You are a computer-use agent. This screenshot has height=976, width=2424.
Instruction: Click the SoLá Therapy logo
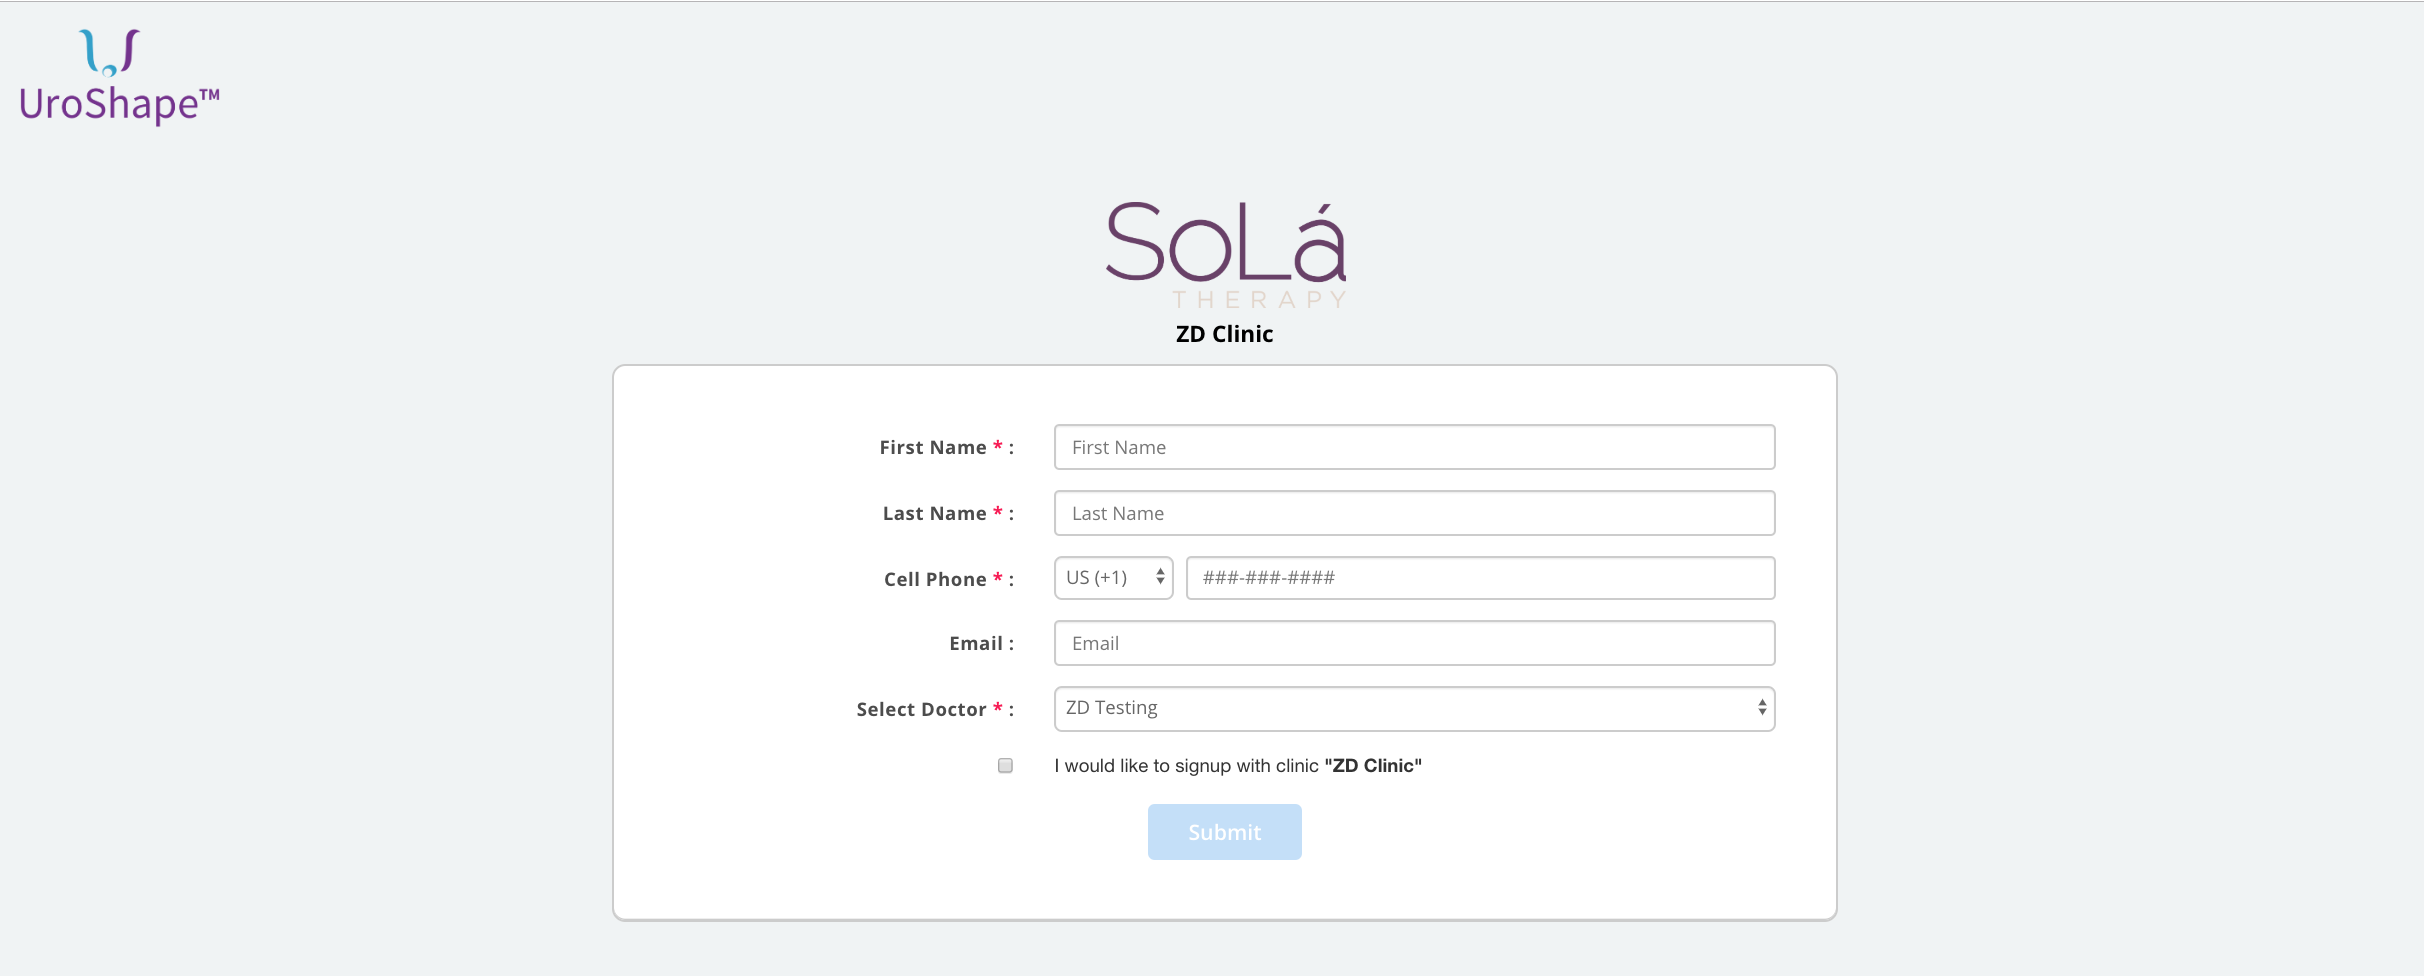pyautogui.click(x=1226, y=255)
